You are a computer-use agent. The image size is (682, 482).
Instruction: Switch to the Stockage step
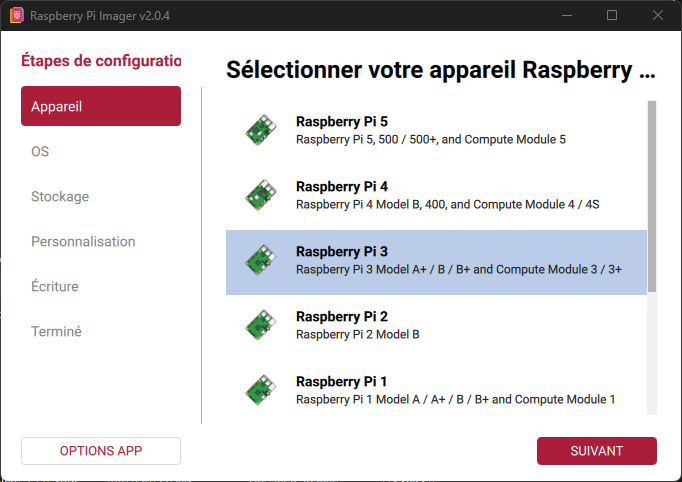[60, 196]
